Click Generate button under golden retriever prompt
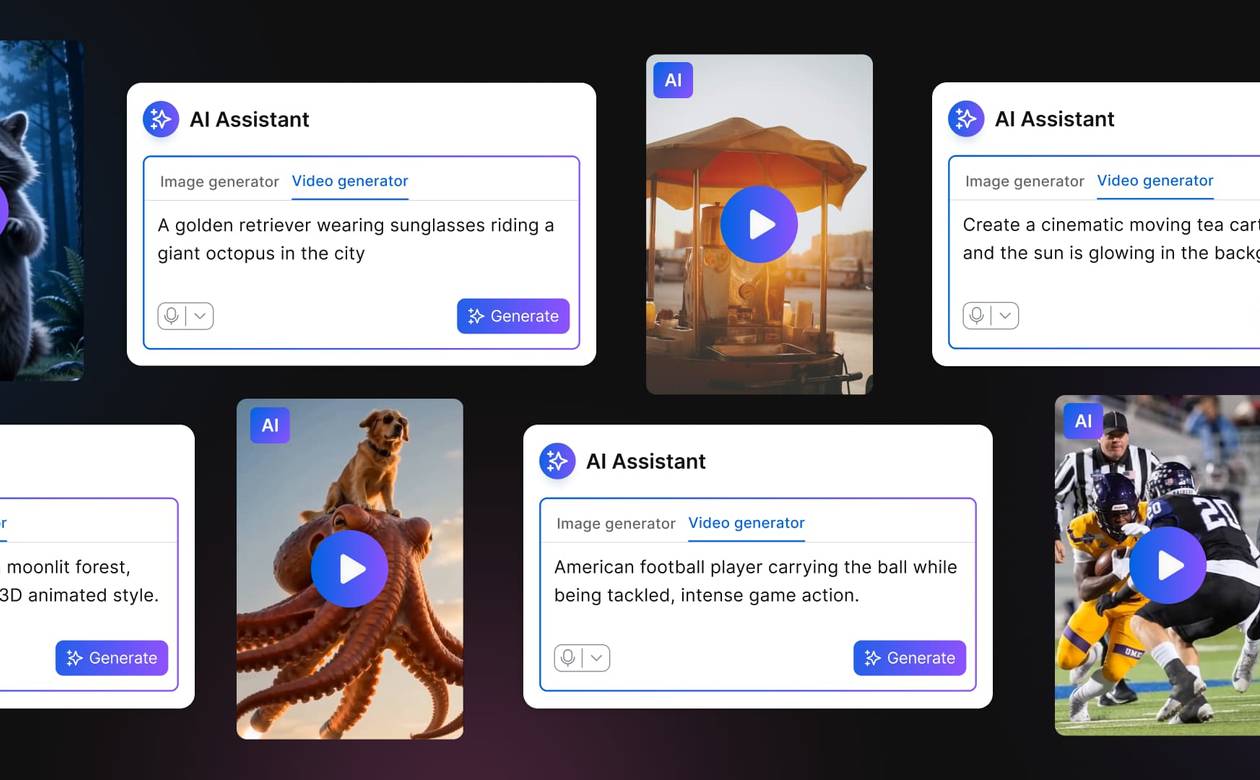This screenshot has height=780, width=1260. [x=513, y=316]
